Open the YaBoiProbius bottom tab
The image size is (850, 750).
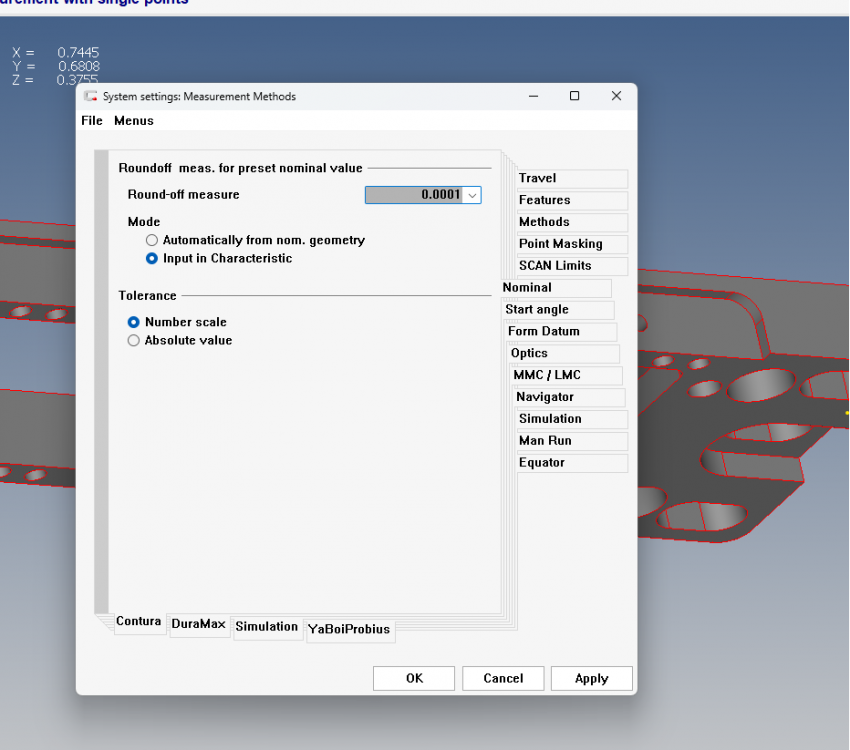click(350, 630)
